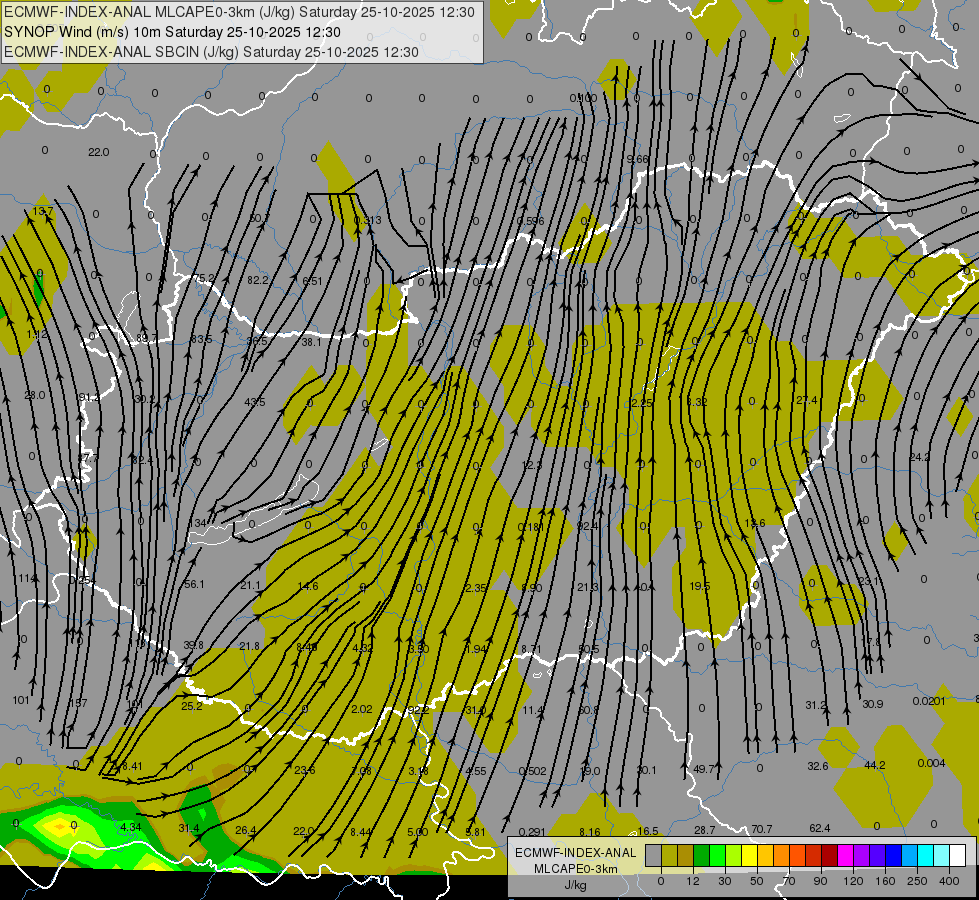This screenshot has width=979, height=900.
Task: Click the map value '1.12'
Action: point(37,334)
